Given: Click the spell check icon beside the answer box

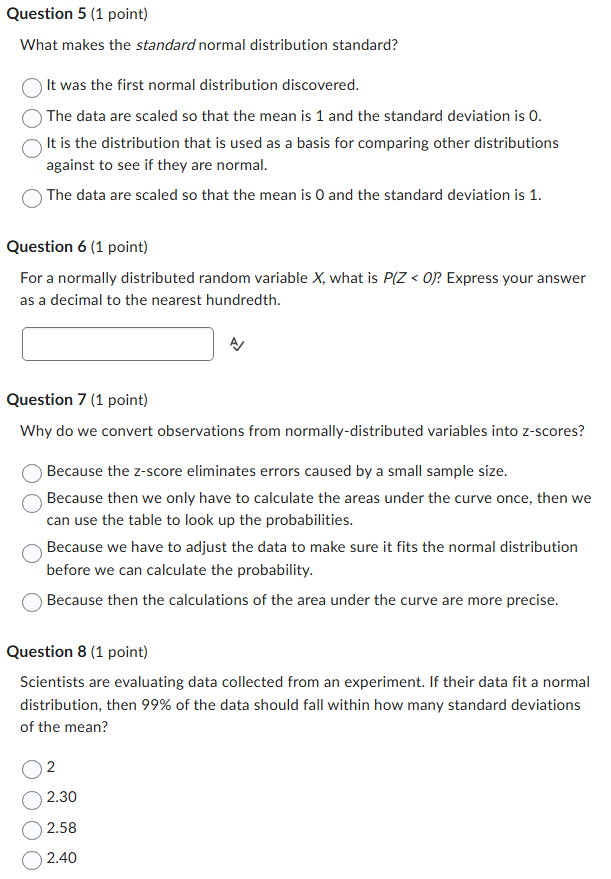Looking at the screenshot, I should point(236,344).
